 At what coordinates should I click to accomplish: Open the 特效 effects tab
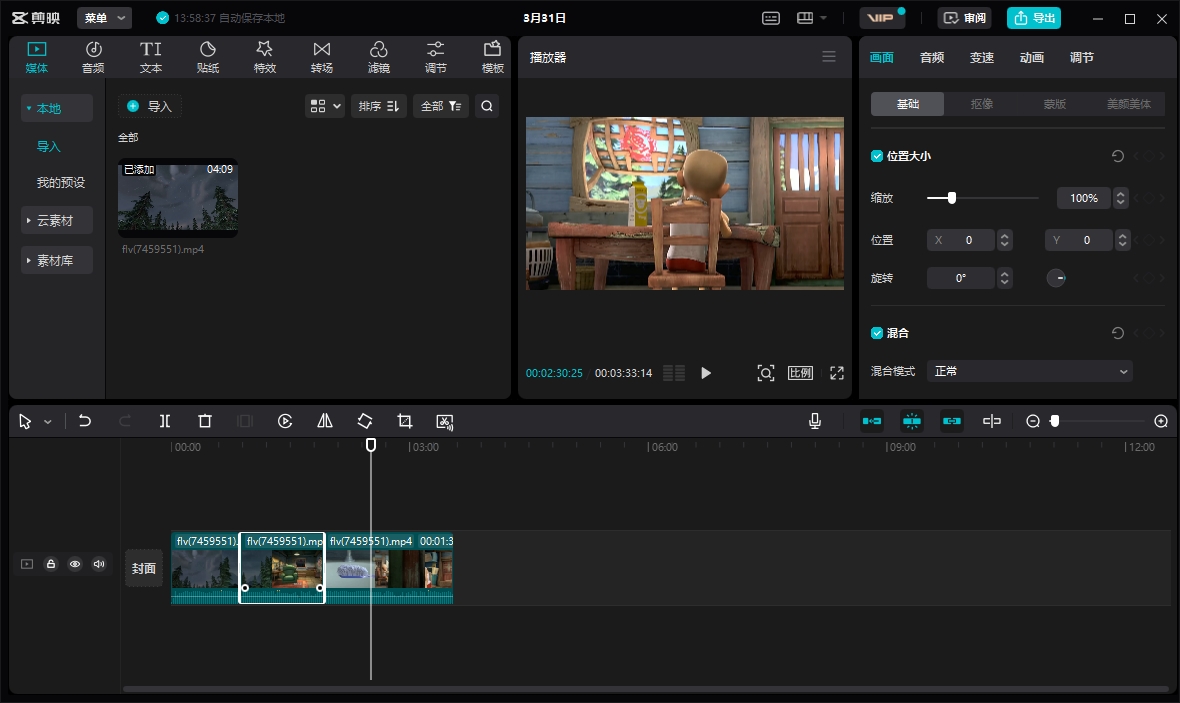(x=265, y=57)
